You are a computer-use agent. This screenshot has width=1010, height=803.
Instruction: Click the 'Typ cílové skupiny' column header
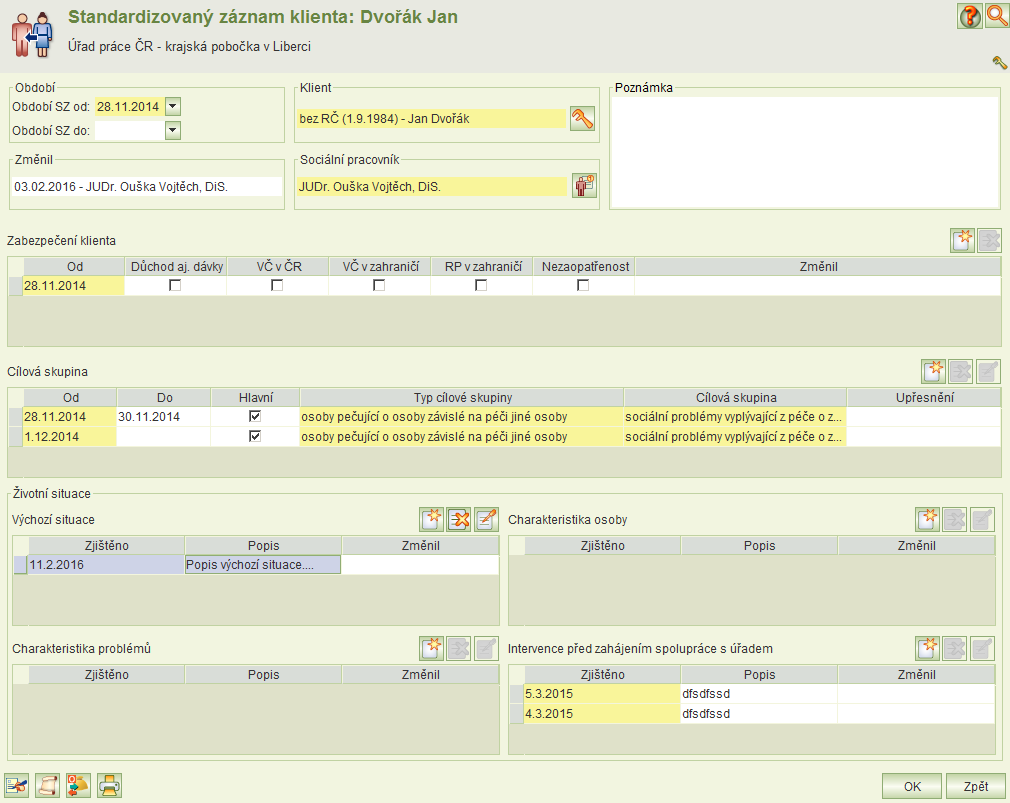[462, 397]
